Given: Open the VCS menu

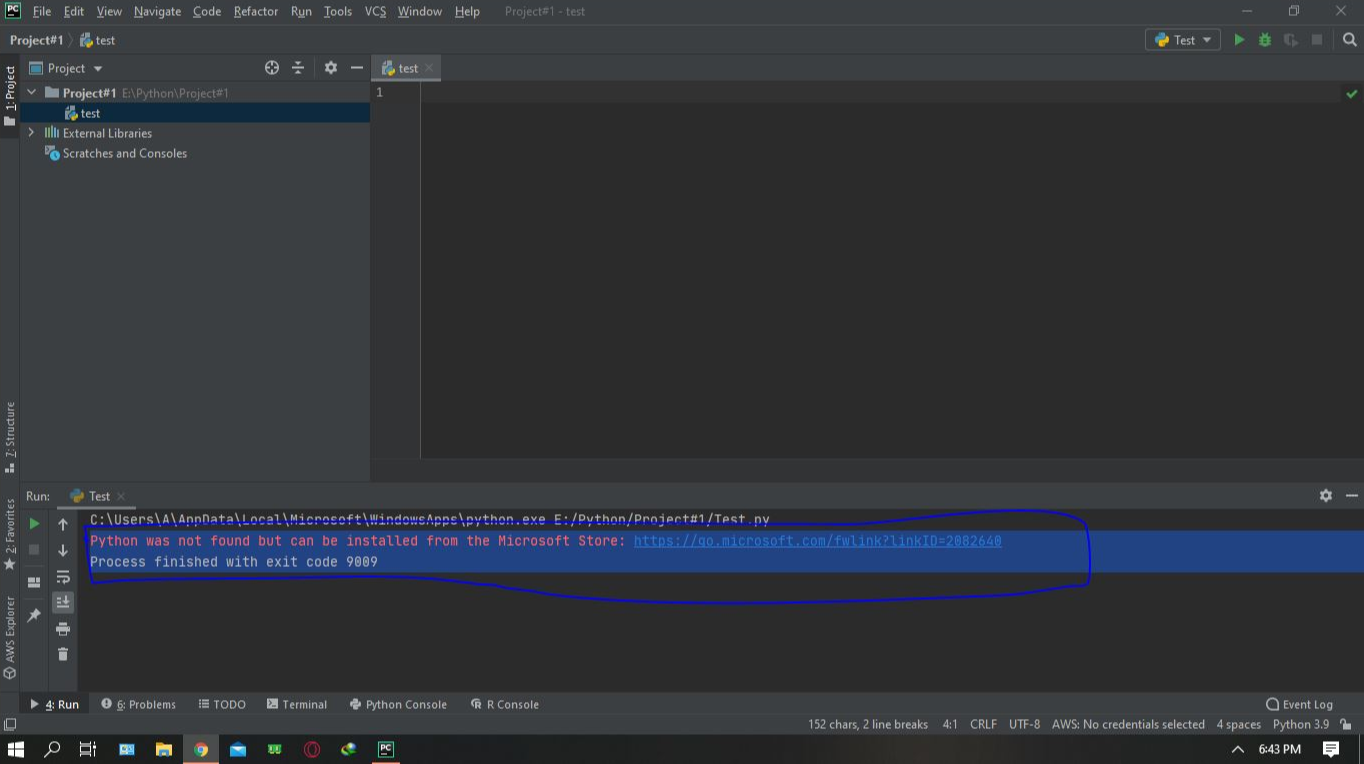Looking at the screenshot, I should click(x=375, y=12).
